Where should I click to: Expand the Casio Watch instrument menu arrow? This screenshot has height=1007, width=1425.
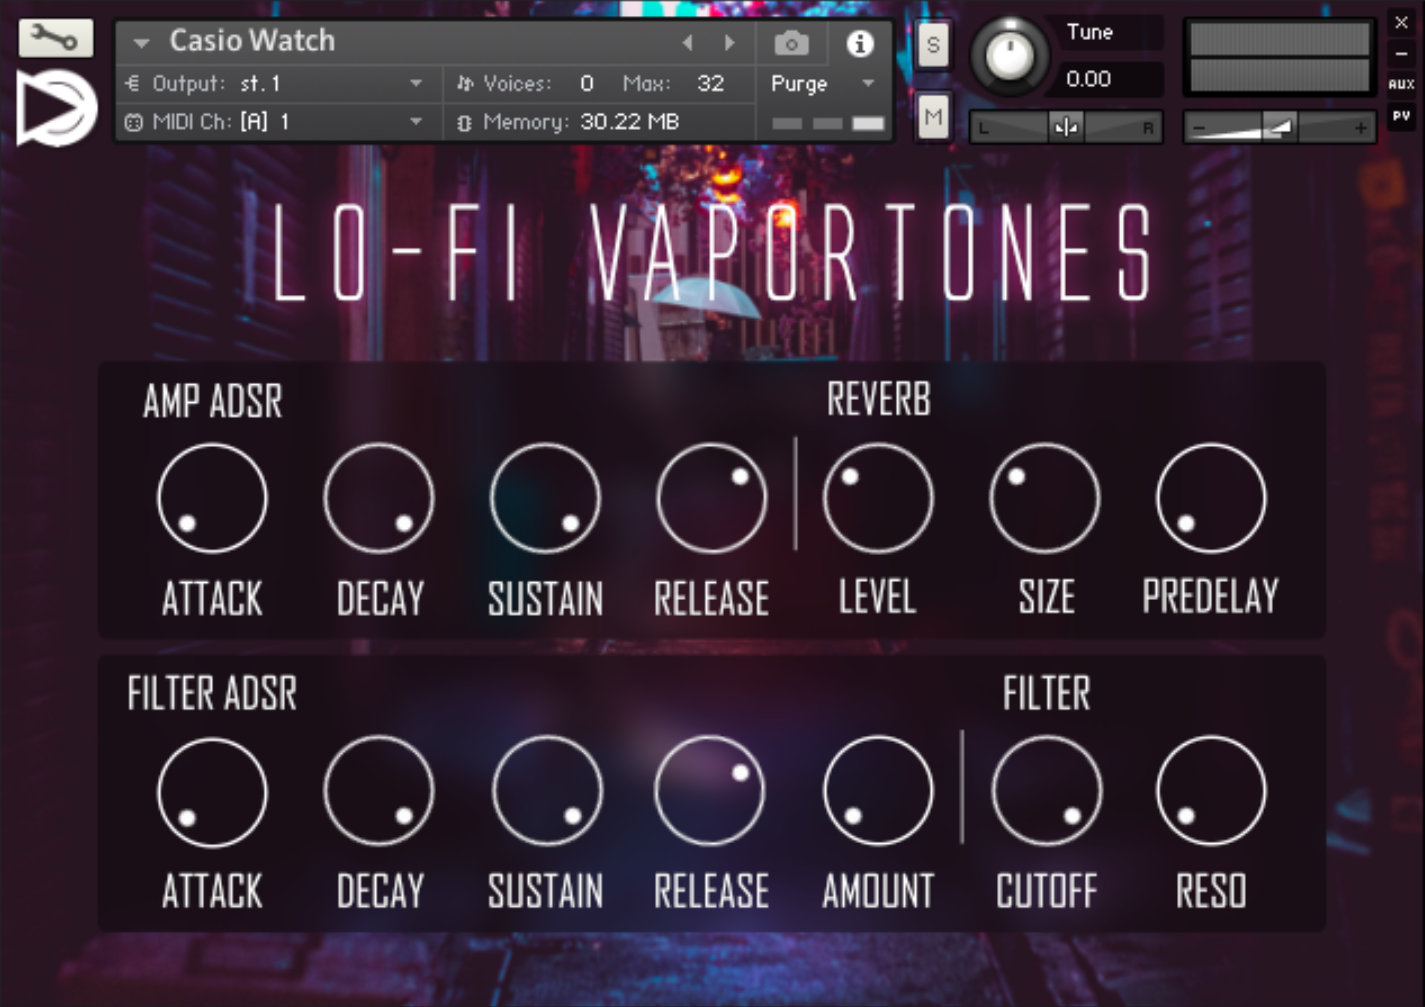point(141,42)
